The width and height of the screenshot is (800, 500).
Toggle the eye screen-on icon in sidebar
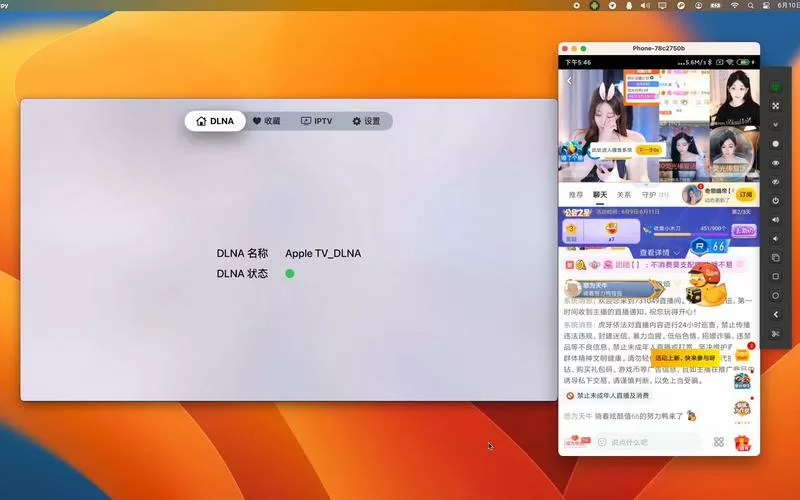776,163
